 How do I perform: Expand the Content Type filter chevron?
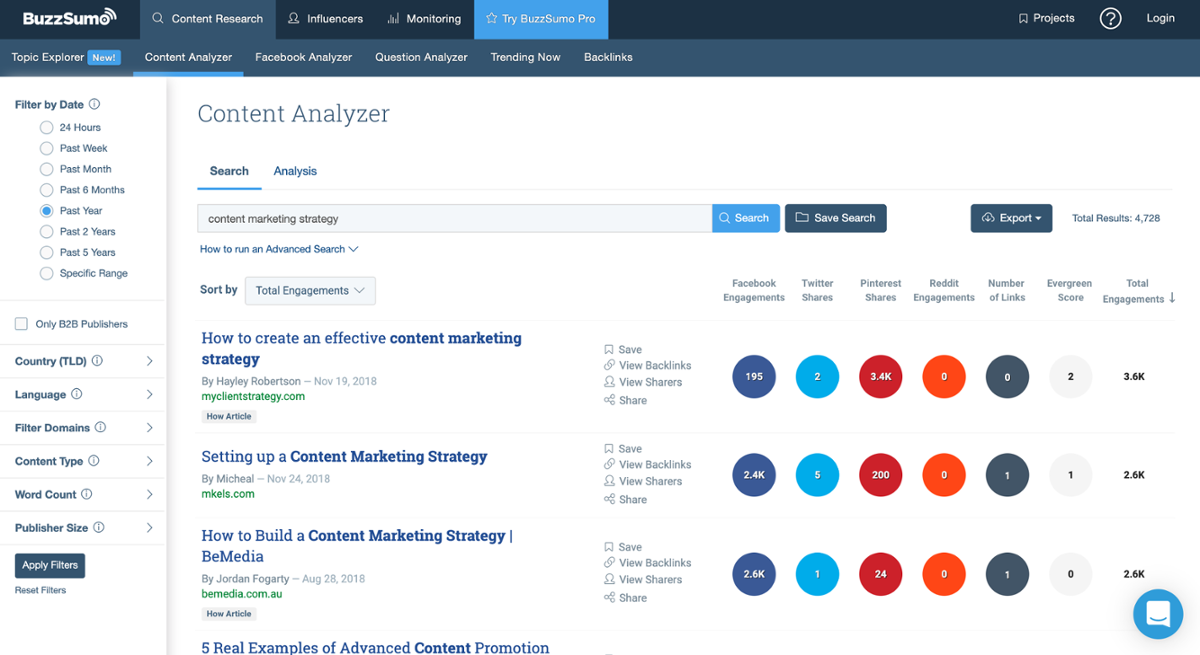tap(149, 461)
